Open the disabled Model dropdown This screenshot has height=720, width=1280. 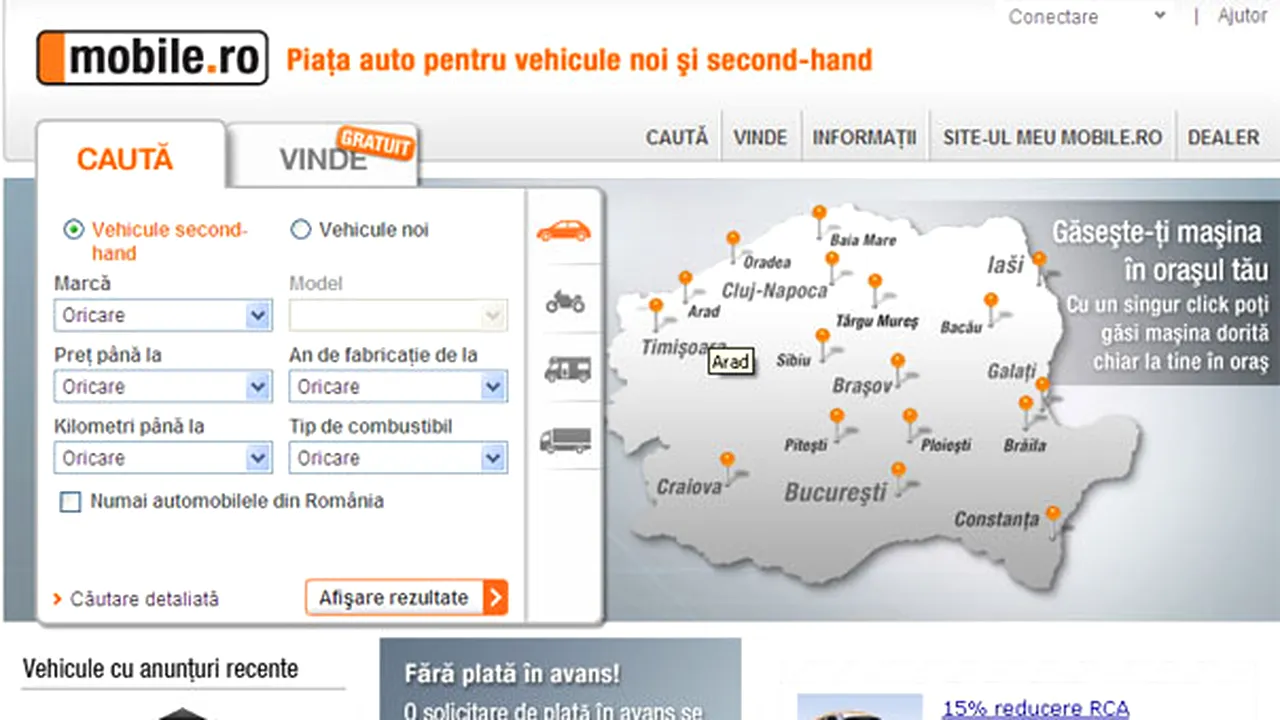[398, 316]
